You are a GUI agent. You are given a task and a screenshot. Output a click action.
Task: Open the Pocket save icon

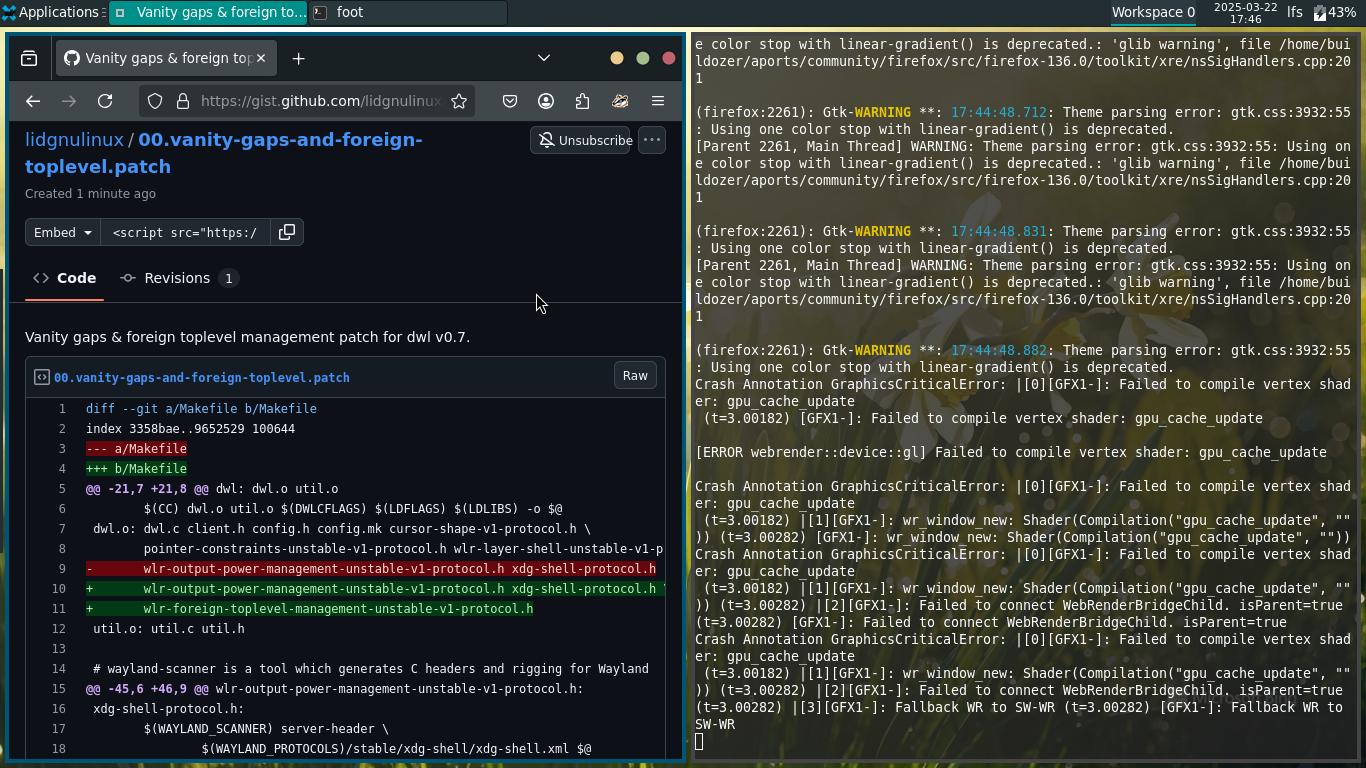pos(510,101)
